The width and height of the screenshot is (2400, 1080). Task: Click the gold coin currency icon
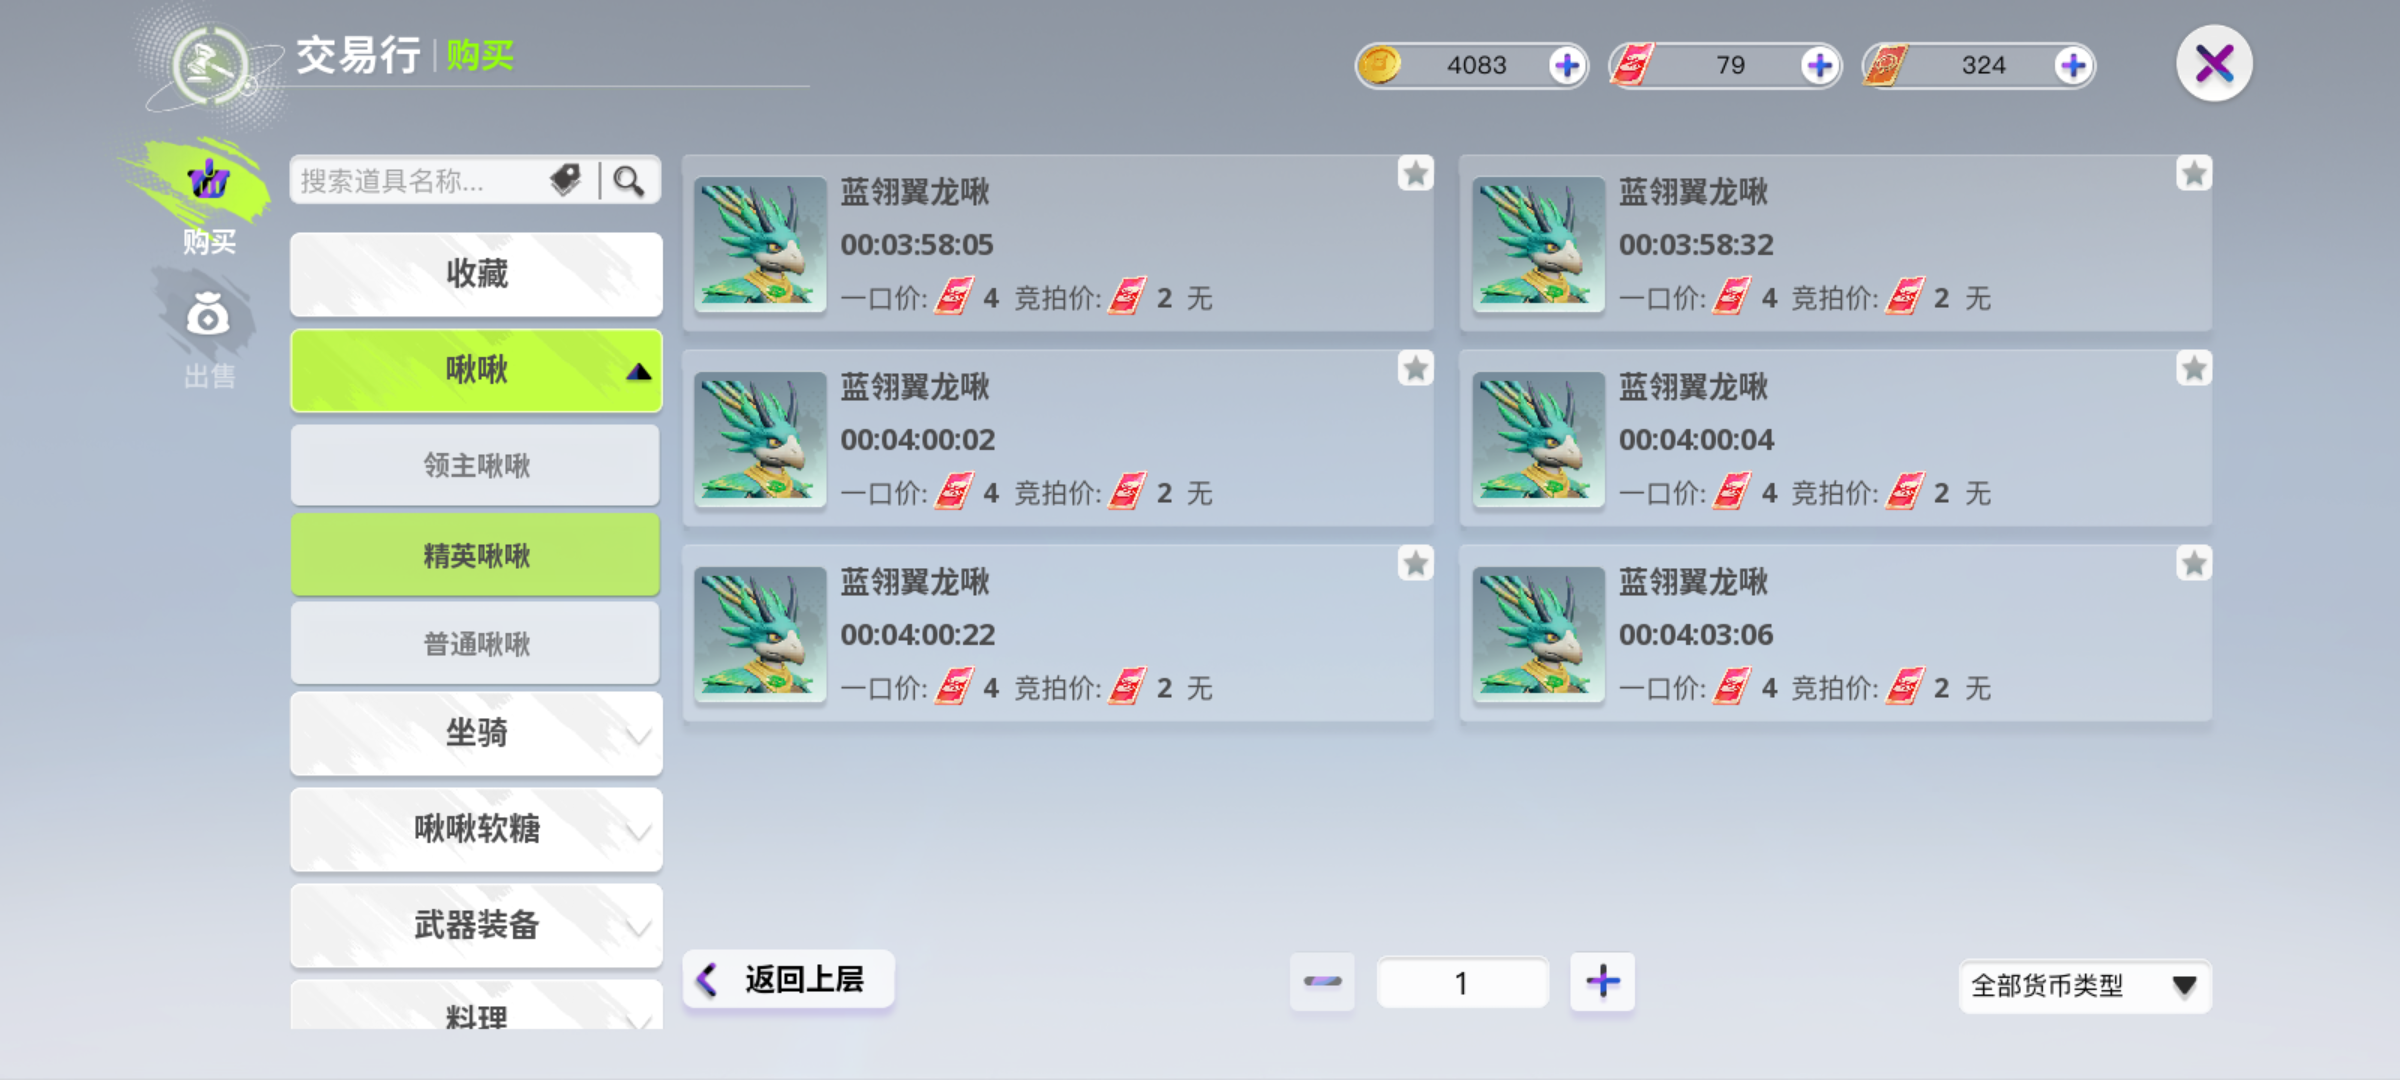pos(1380,66)
